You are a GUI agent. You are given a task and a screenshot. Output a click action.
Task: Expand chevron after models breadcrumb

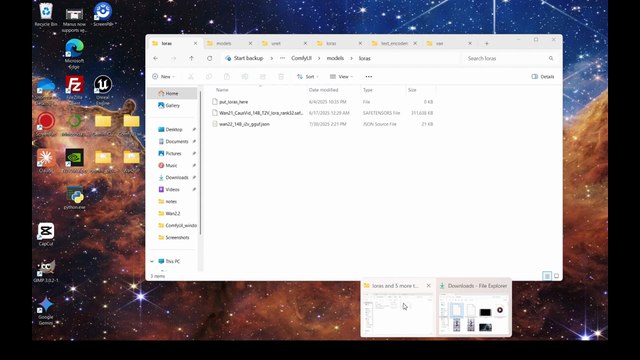pos(351,58)
